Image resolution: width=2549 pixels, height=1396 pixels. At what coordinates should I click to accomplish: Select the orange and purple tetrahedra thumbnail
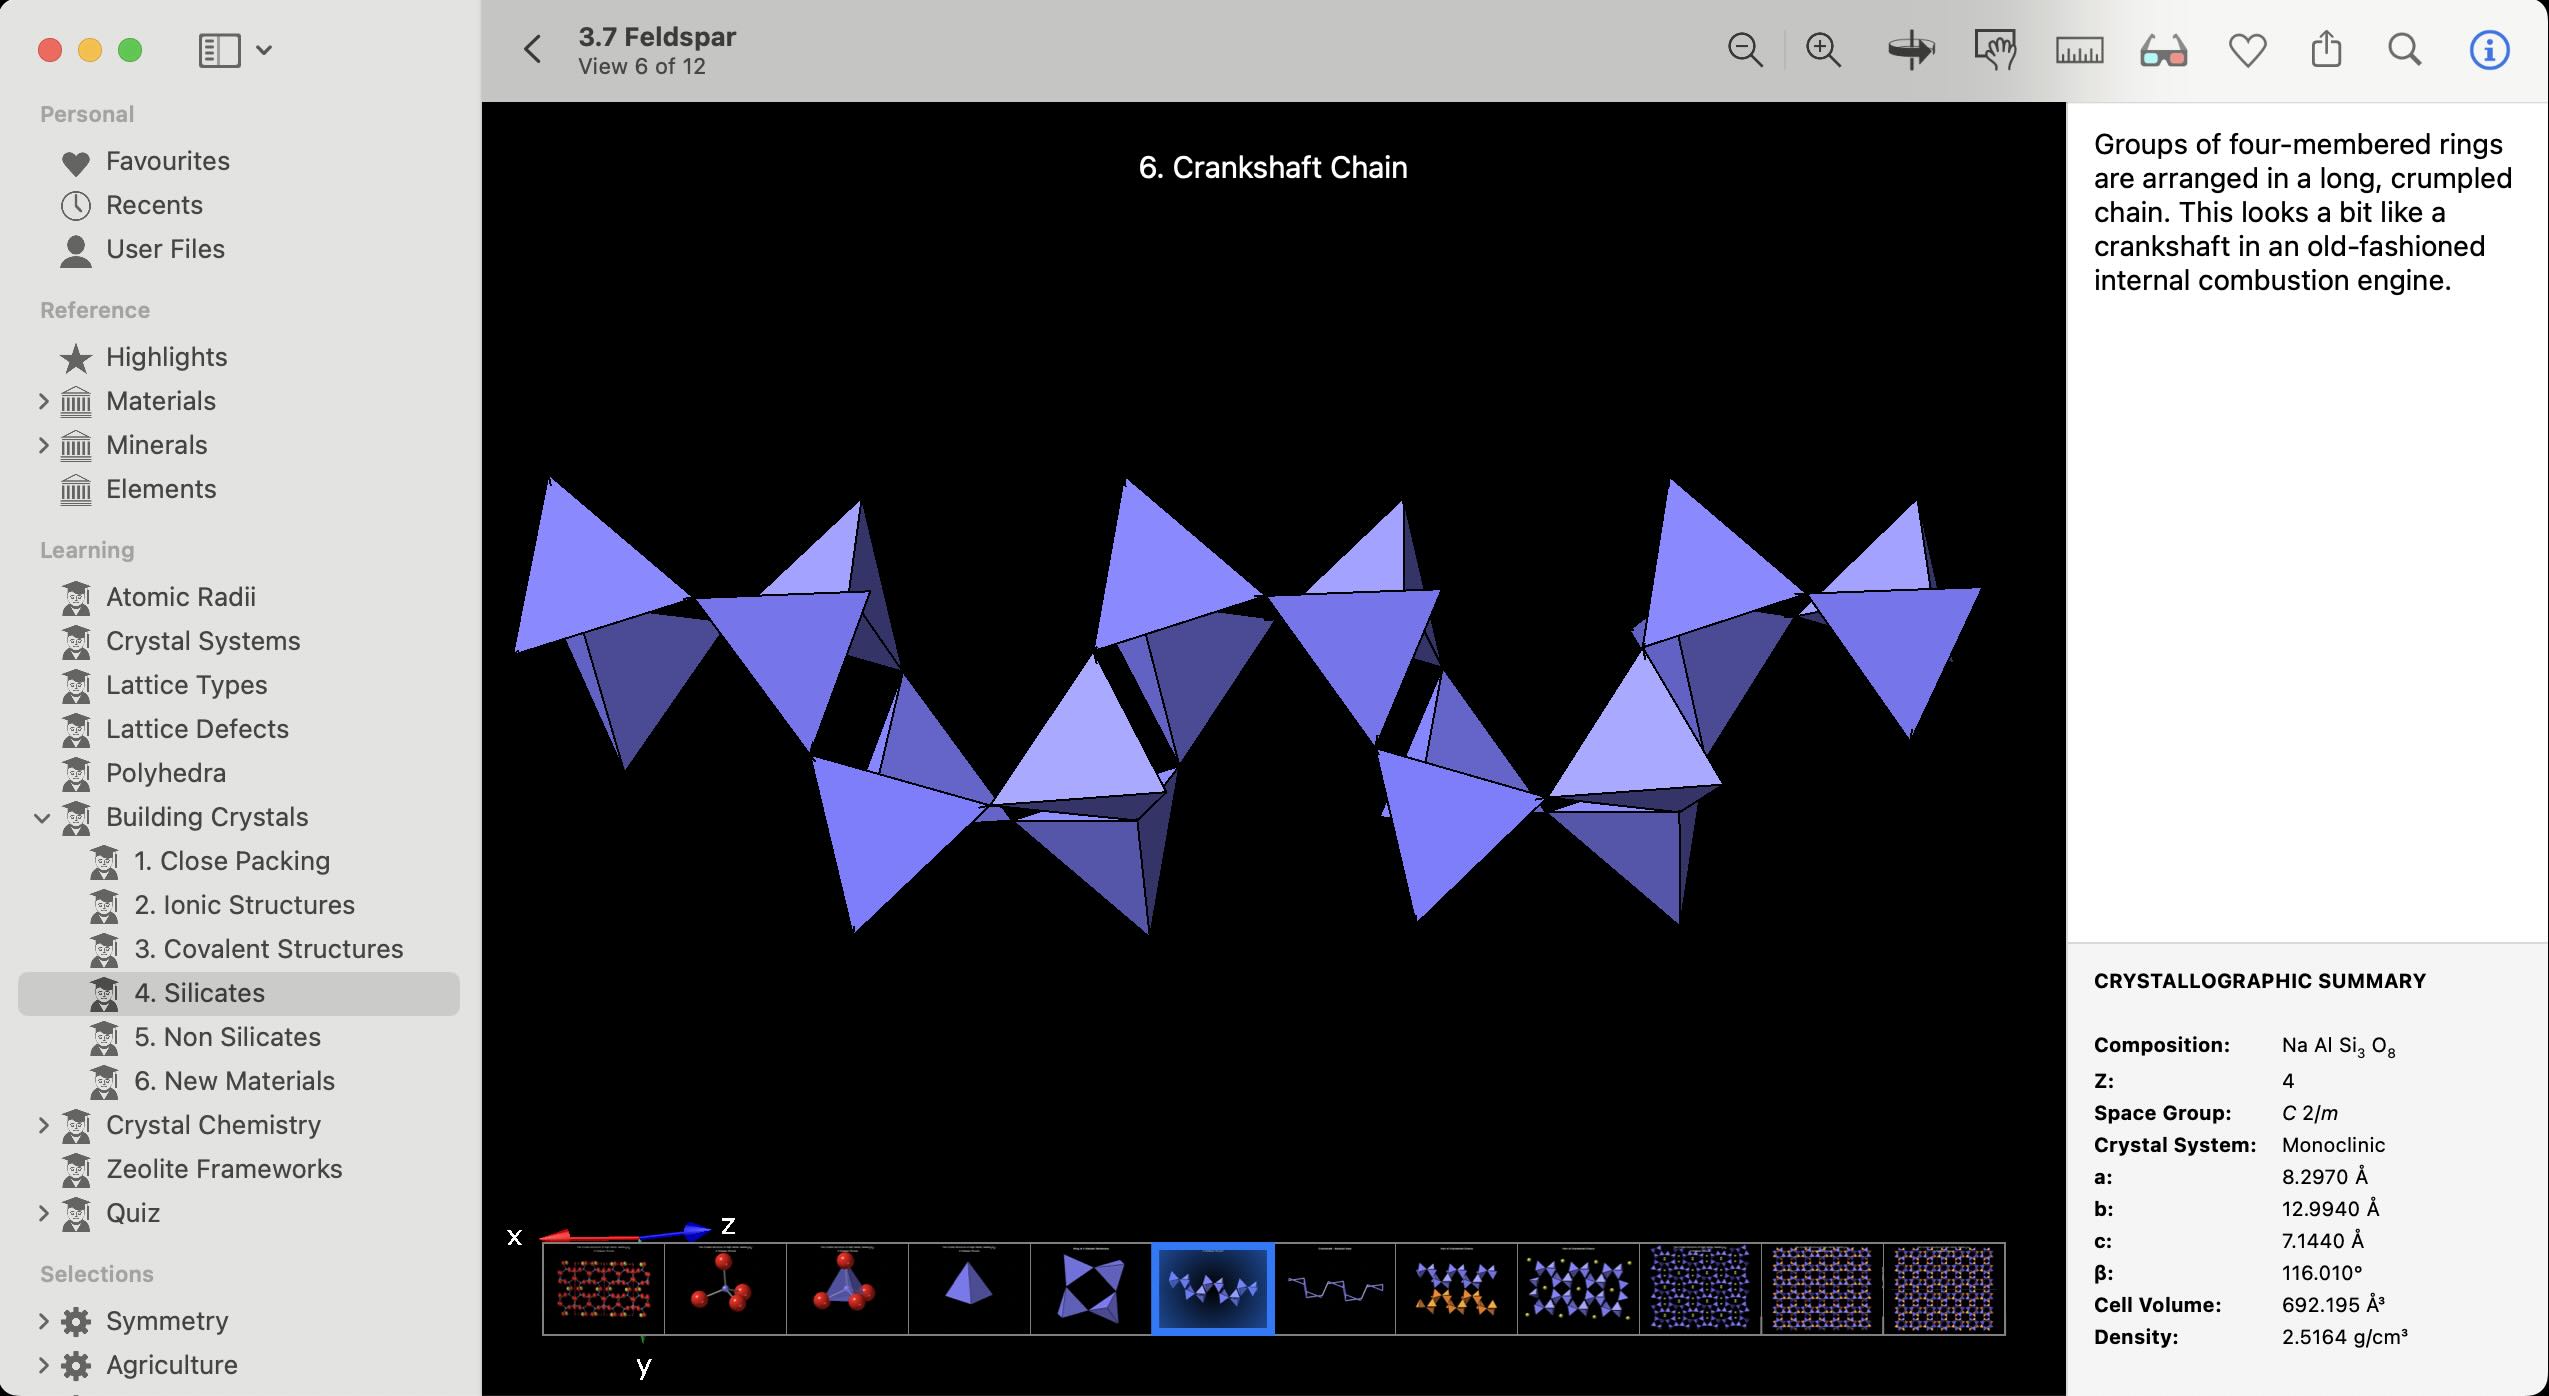[x=1456, y=1289]
